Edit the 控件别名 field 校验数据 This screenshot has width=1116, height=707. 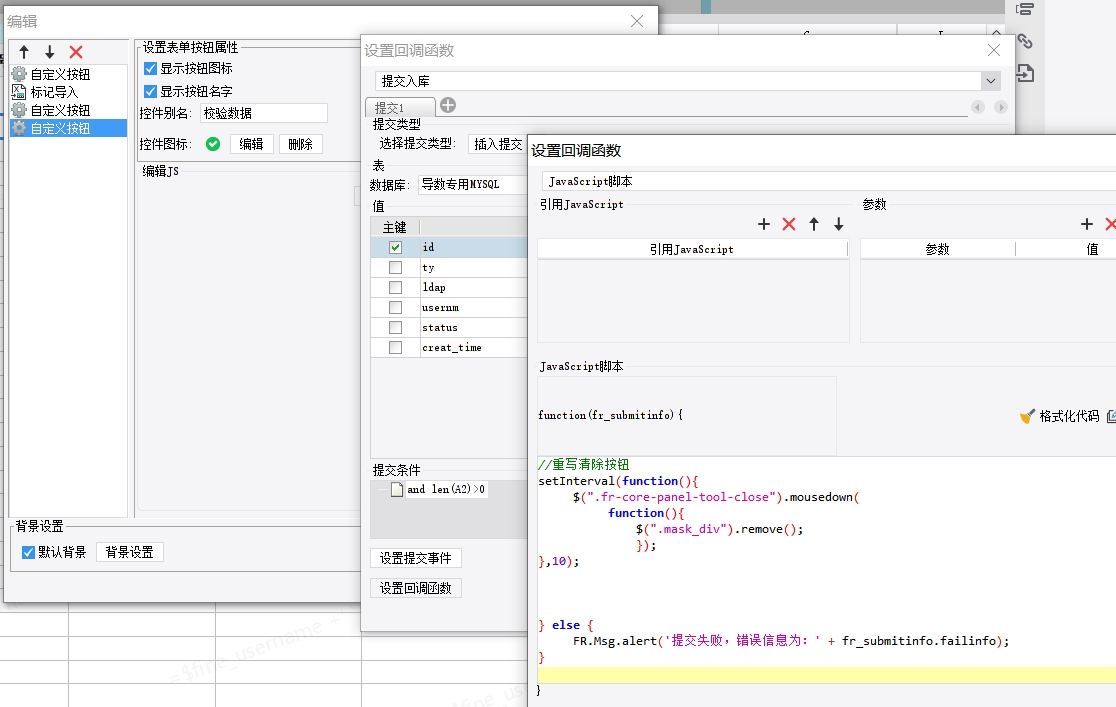(x=263, y=113)
